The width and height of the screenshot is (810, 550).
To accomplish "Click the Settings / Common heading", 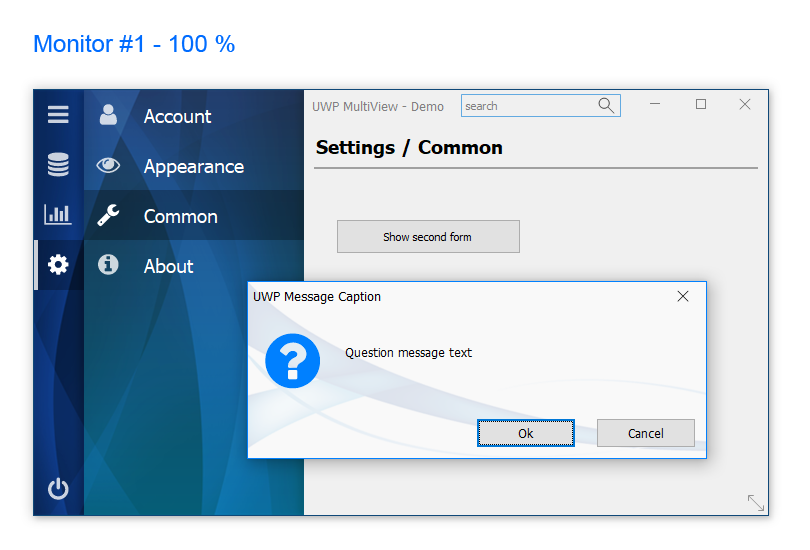I will (409, 148).
